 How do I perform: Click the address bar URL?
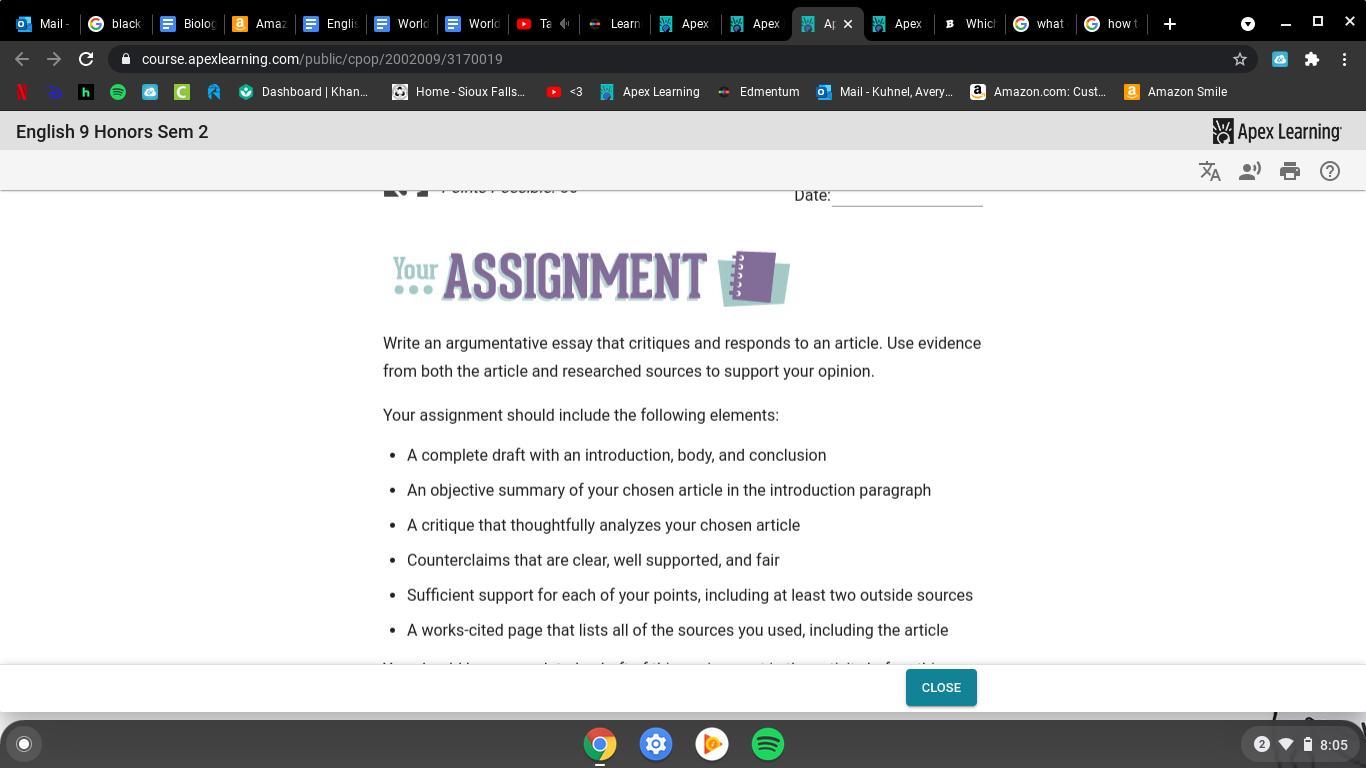[322, 59]
